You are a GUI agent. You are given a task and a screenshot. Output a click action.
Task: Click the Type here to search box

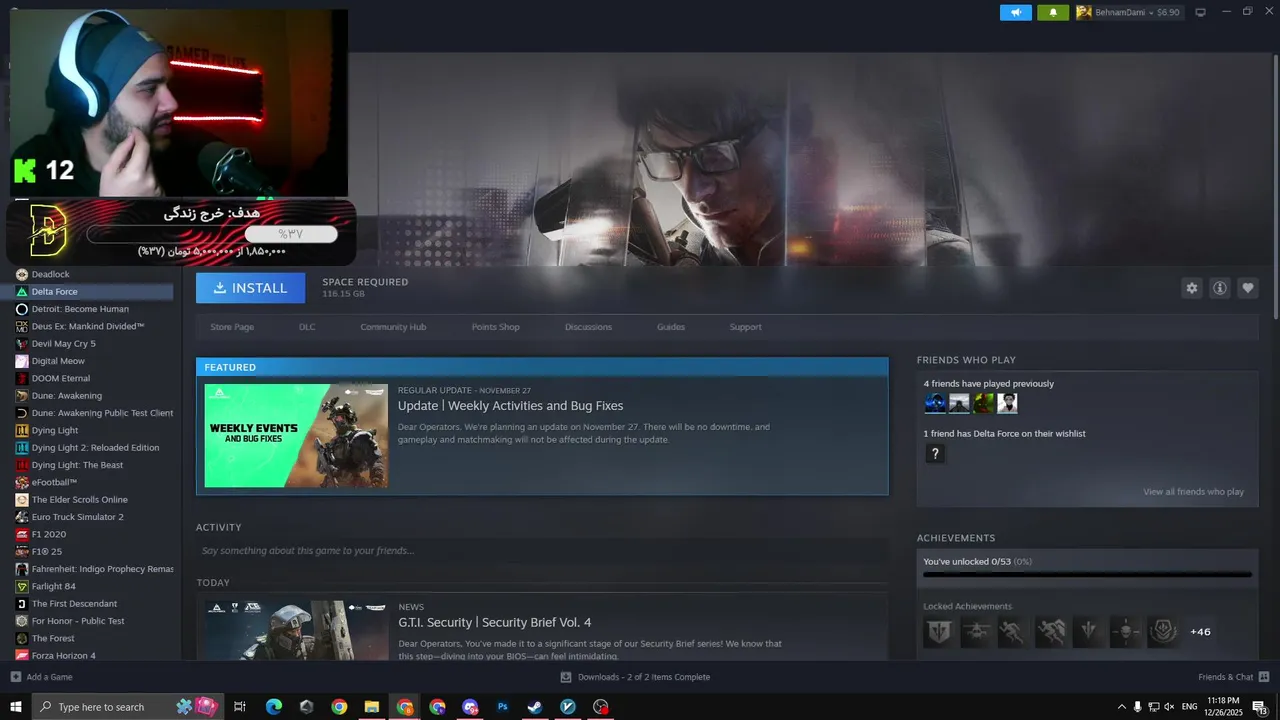click(x=128, y=707)
